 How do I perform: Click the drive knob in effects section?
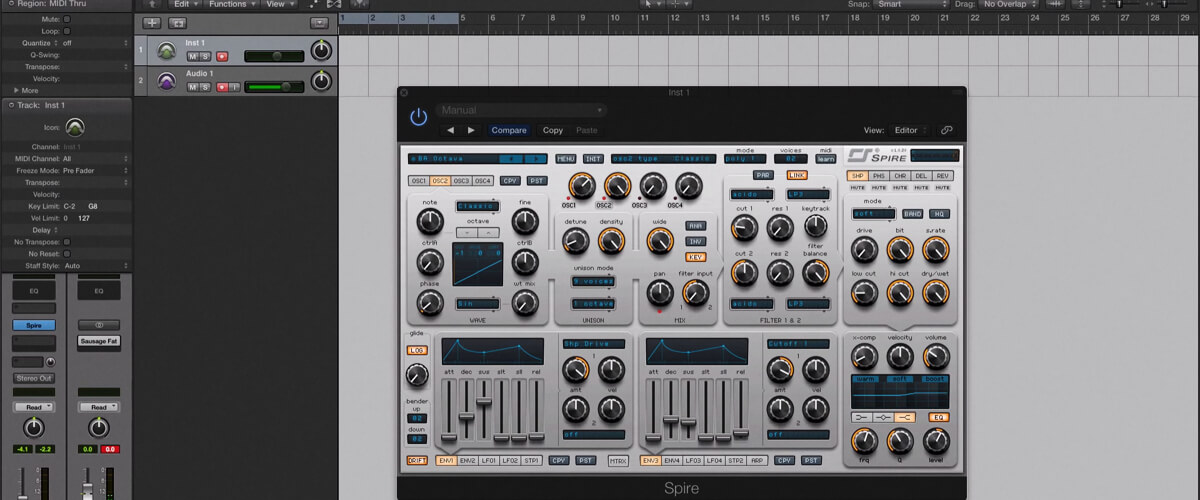(864, 250)
